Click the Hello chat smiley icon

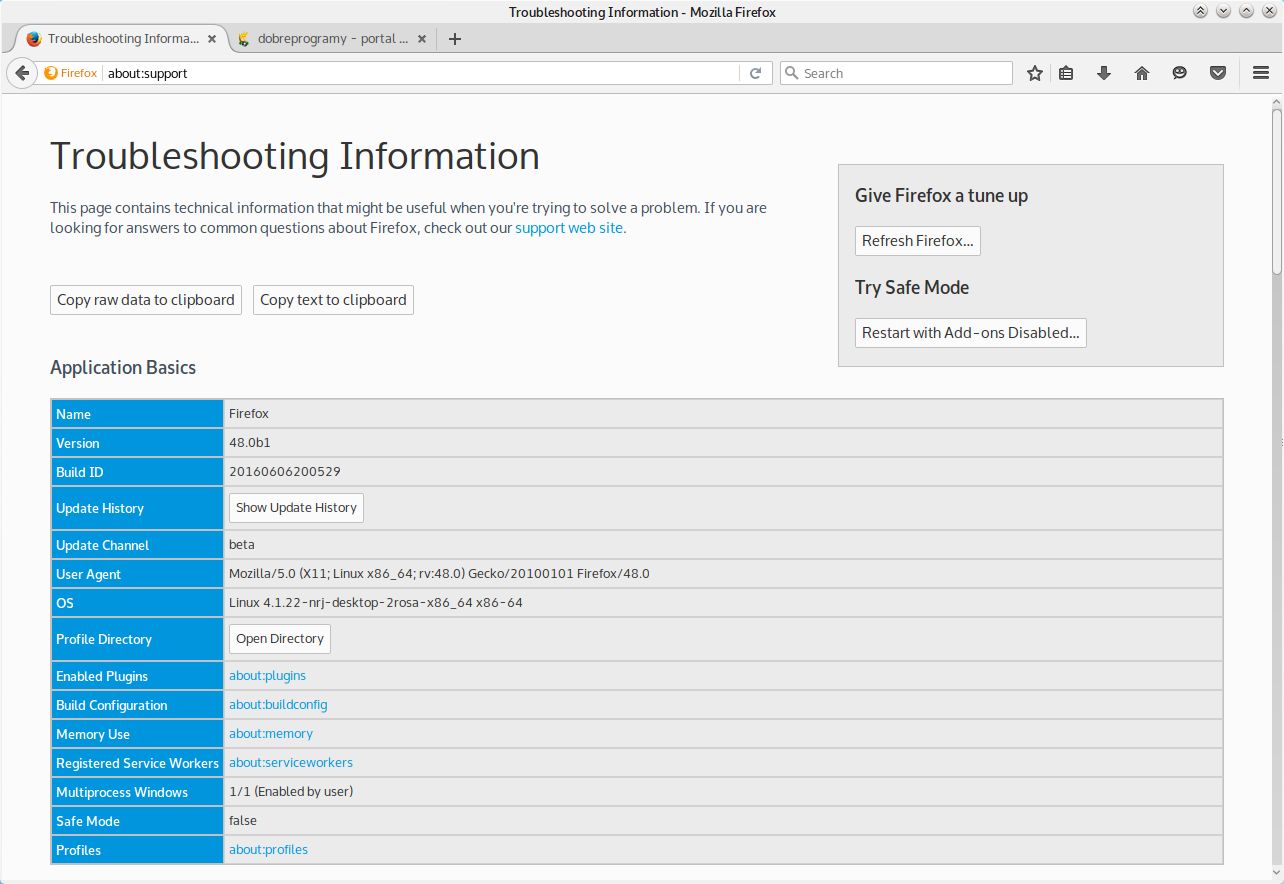pyautogui.click(x=1180, y=73)
